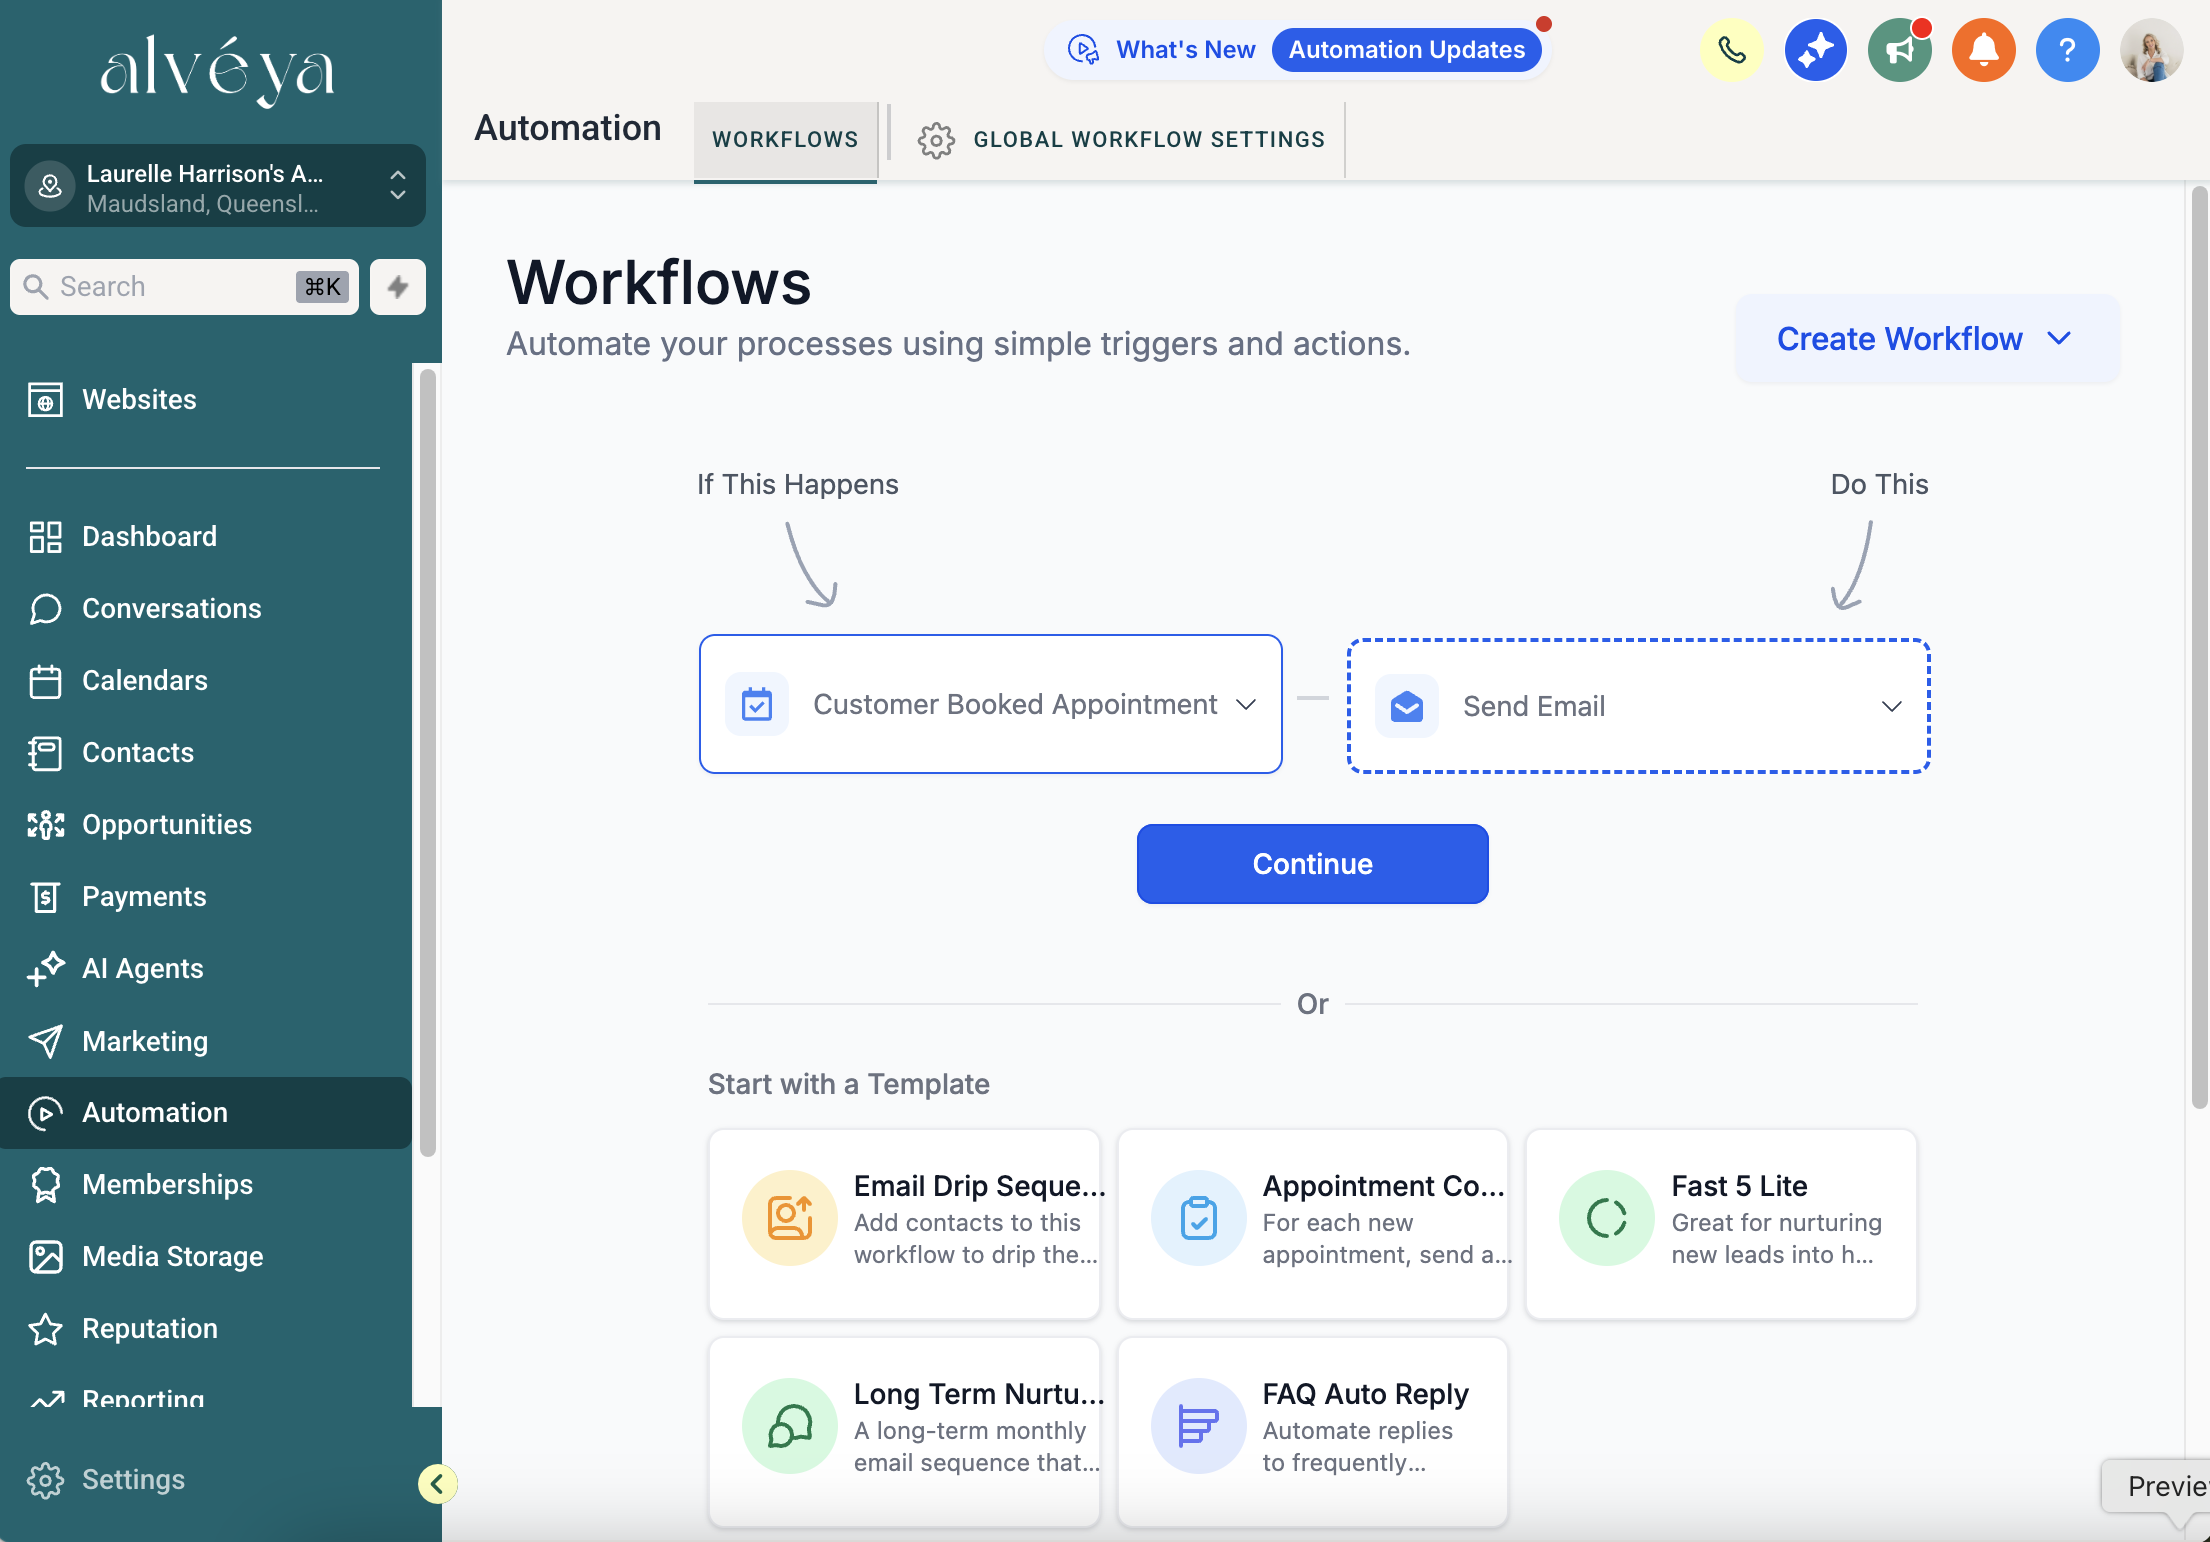Open the What's New link
Viewport: 2210px width, 1542px height.
pyautogui.click(x=1185, y=50)
